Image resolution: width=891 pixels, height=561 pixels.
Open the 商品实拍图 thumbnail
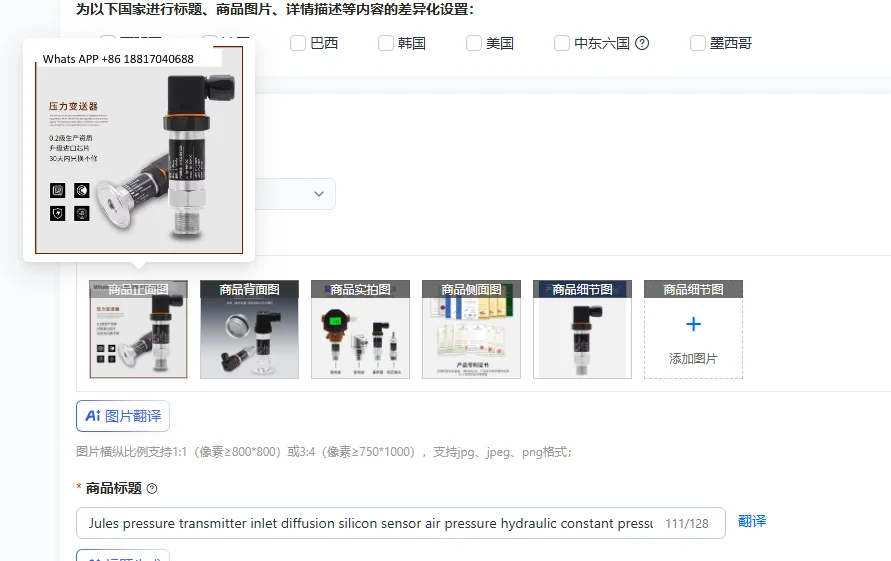(x=360, y=329)
